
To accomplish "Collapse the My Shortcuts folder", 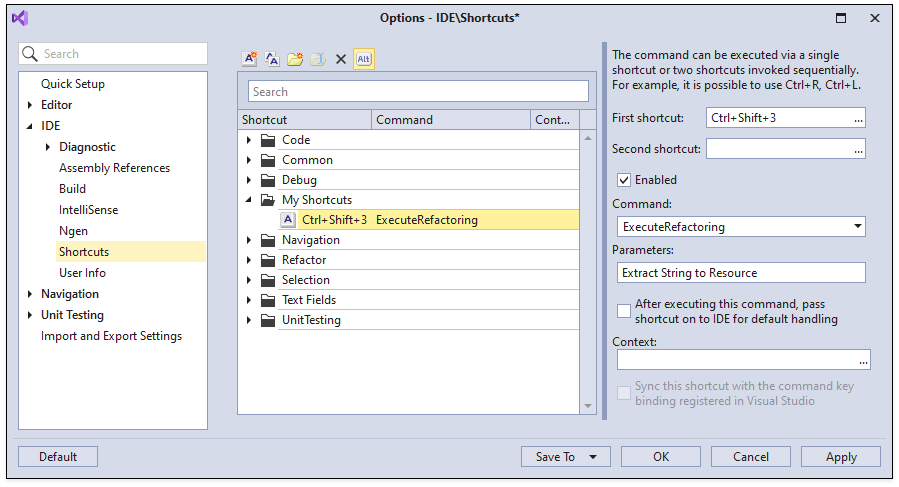I will [x=249, y=200].
